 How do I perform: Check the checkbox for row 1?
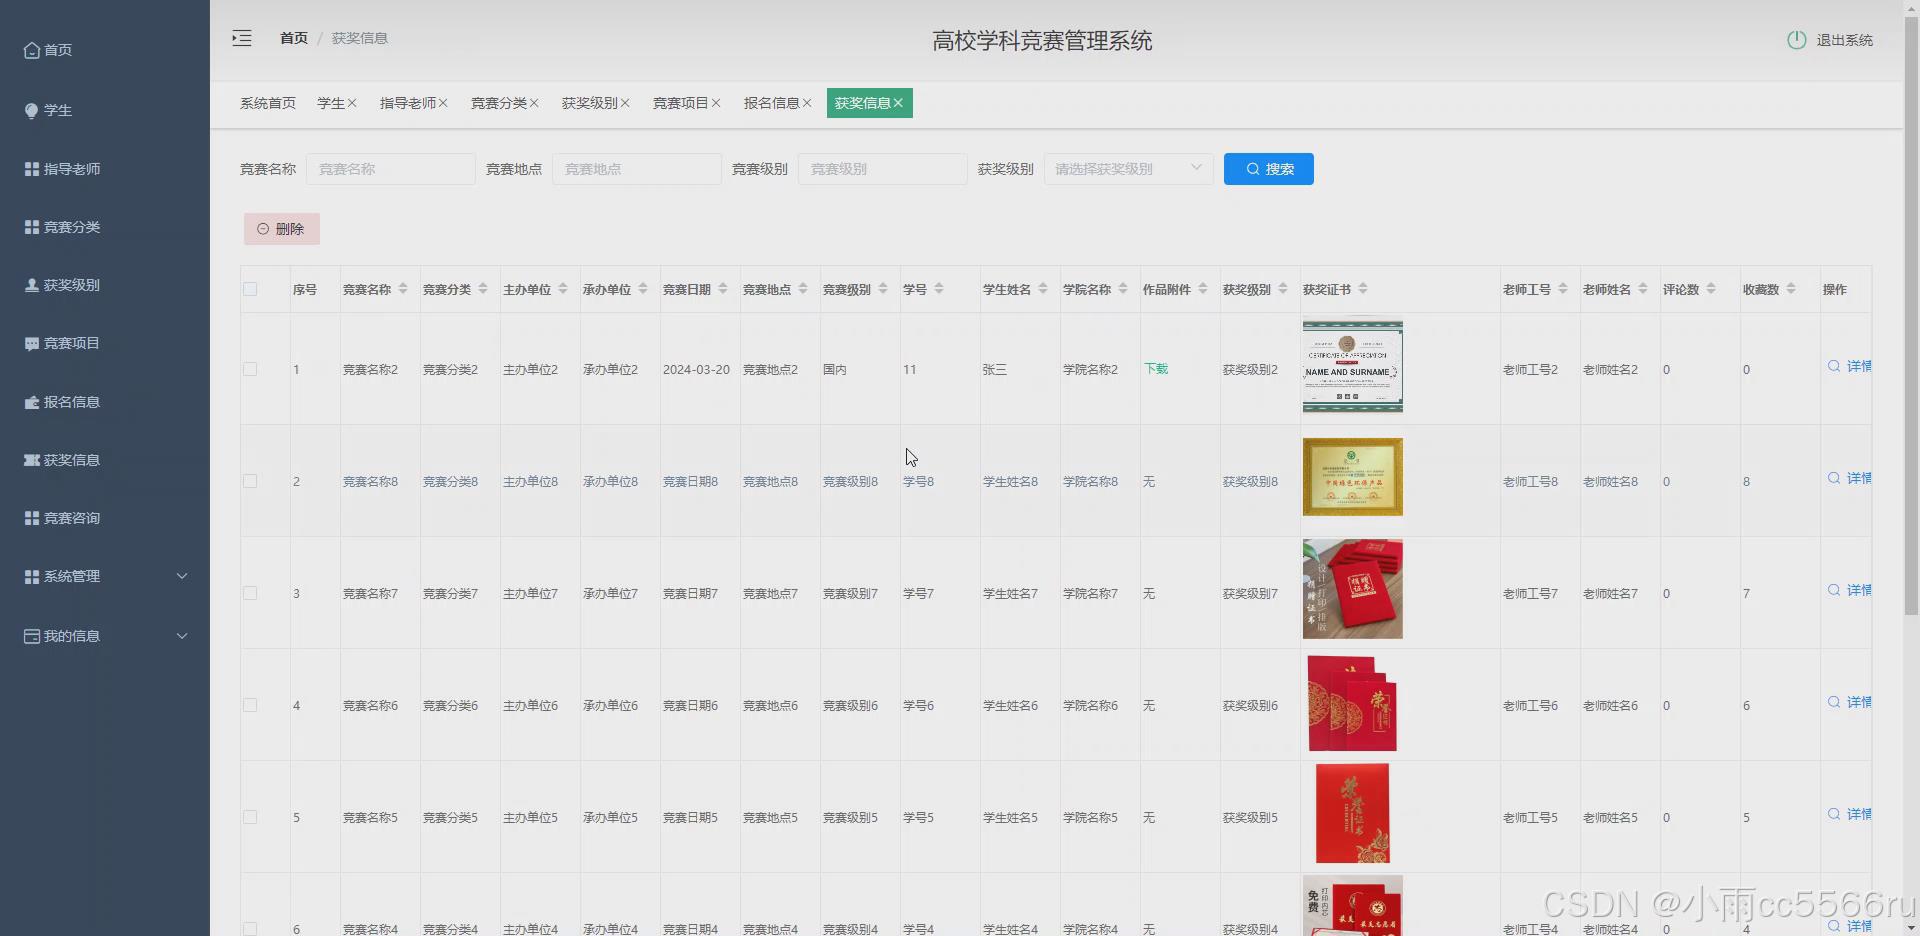[250, 369]
